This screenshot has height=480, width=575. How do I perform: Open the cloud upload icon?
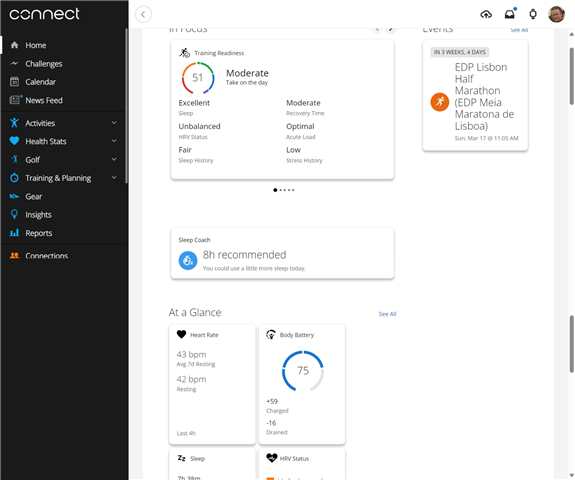point(486,14)
